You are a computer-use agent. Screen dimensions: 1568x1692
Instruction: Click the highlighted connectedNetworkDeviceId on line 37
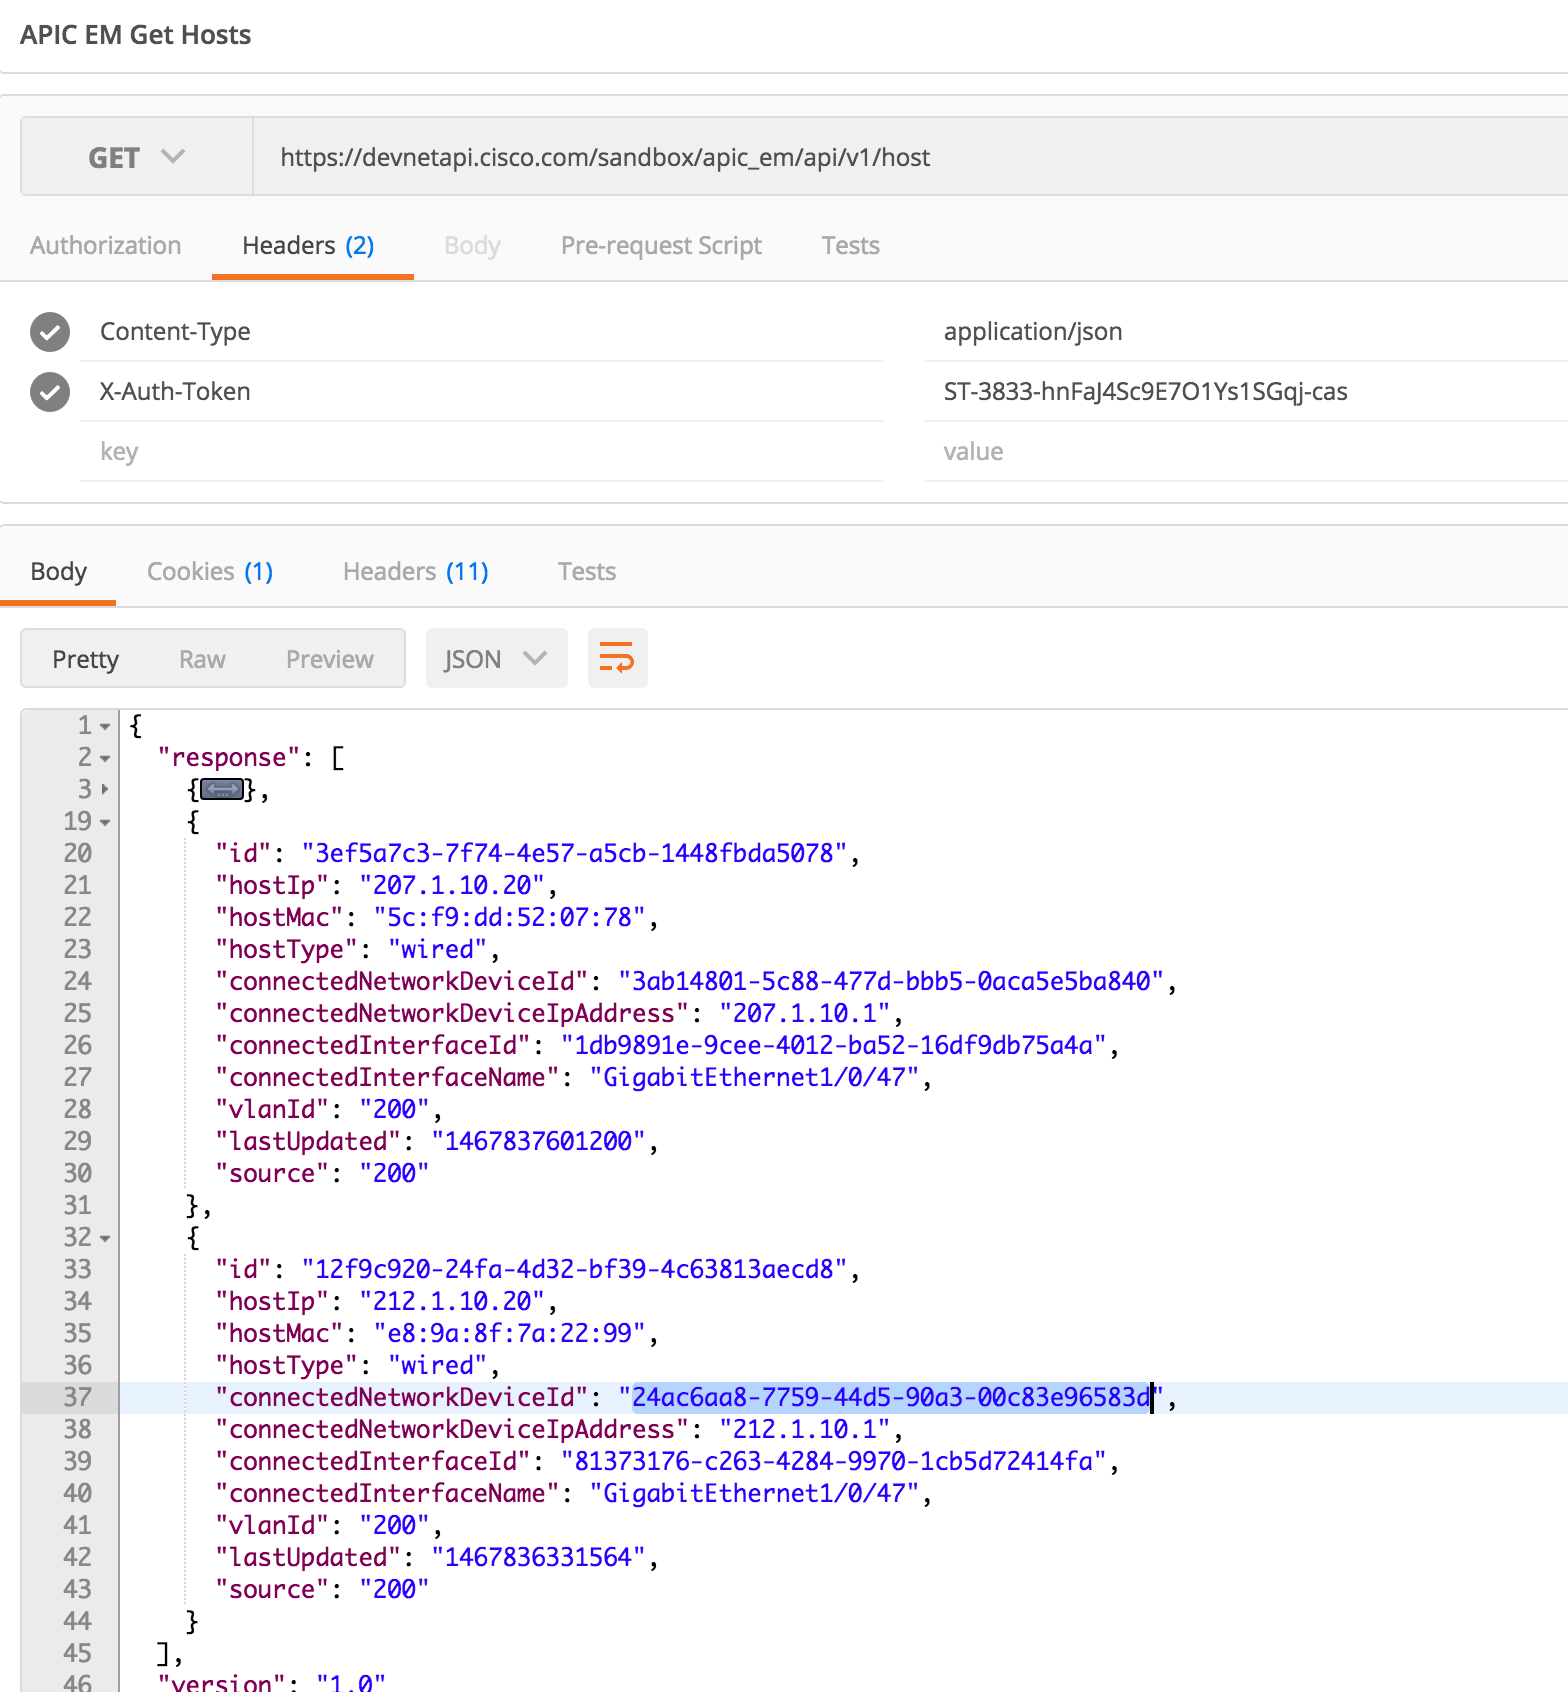(x=891, y=1397)
